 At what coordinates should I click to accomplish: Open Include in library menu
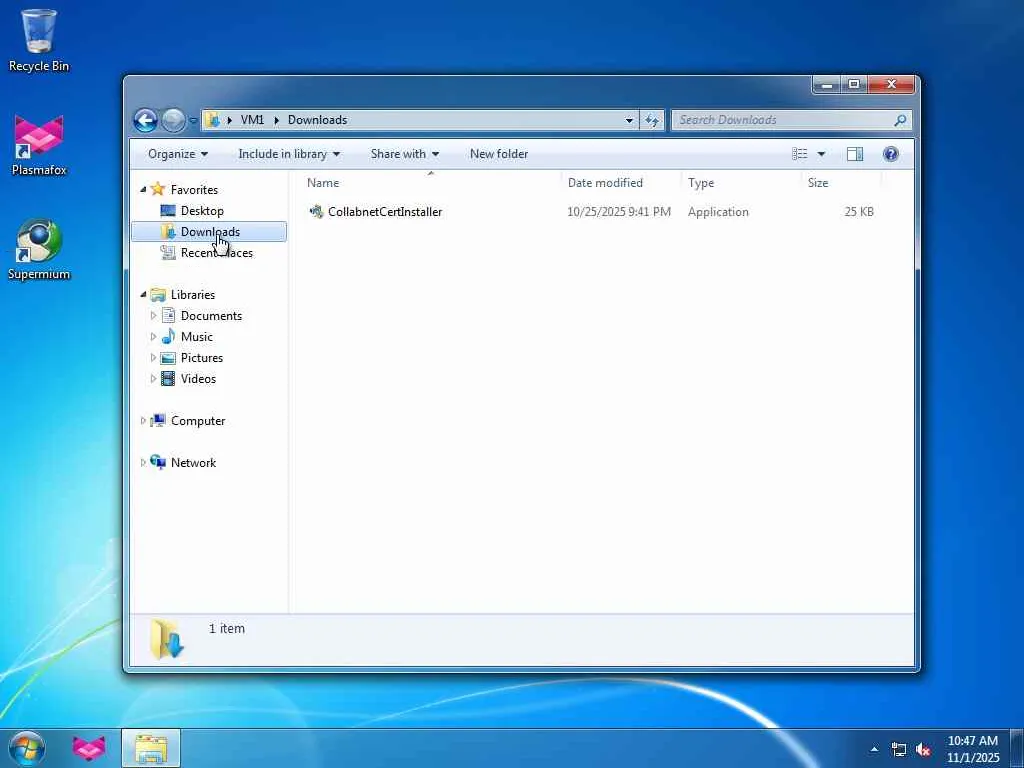pyautogui.click(x=289, y=154)
